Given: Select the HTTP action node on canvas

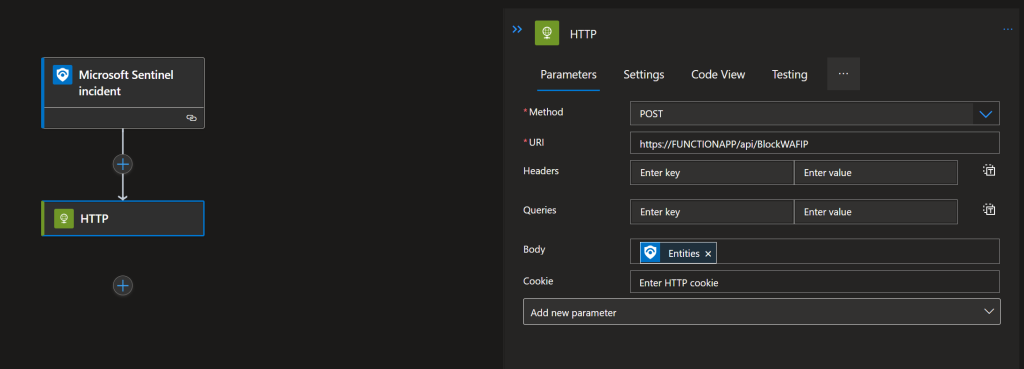Looking at the screenshot, I should coord(123,218).
